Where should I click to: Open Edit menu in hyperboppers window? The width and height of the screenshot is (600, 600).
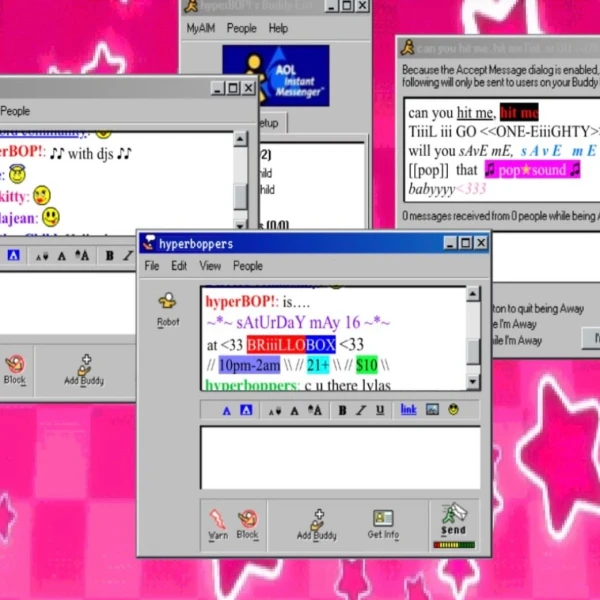click(179, 266)
